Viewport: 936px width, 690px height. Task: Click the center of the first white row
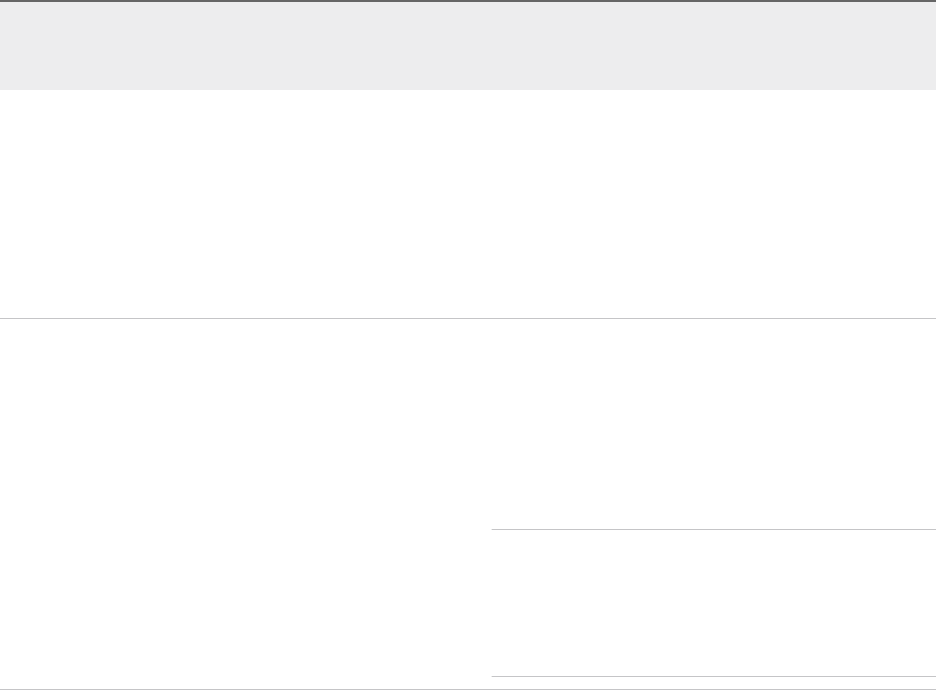pyautogui.click(x=468, y=204)
